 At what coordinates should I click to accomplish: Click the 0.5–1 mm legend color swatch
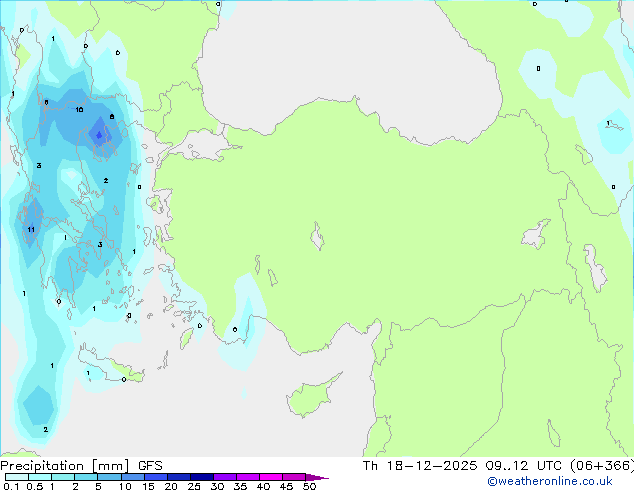(x=40, y=477)
